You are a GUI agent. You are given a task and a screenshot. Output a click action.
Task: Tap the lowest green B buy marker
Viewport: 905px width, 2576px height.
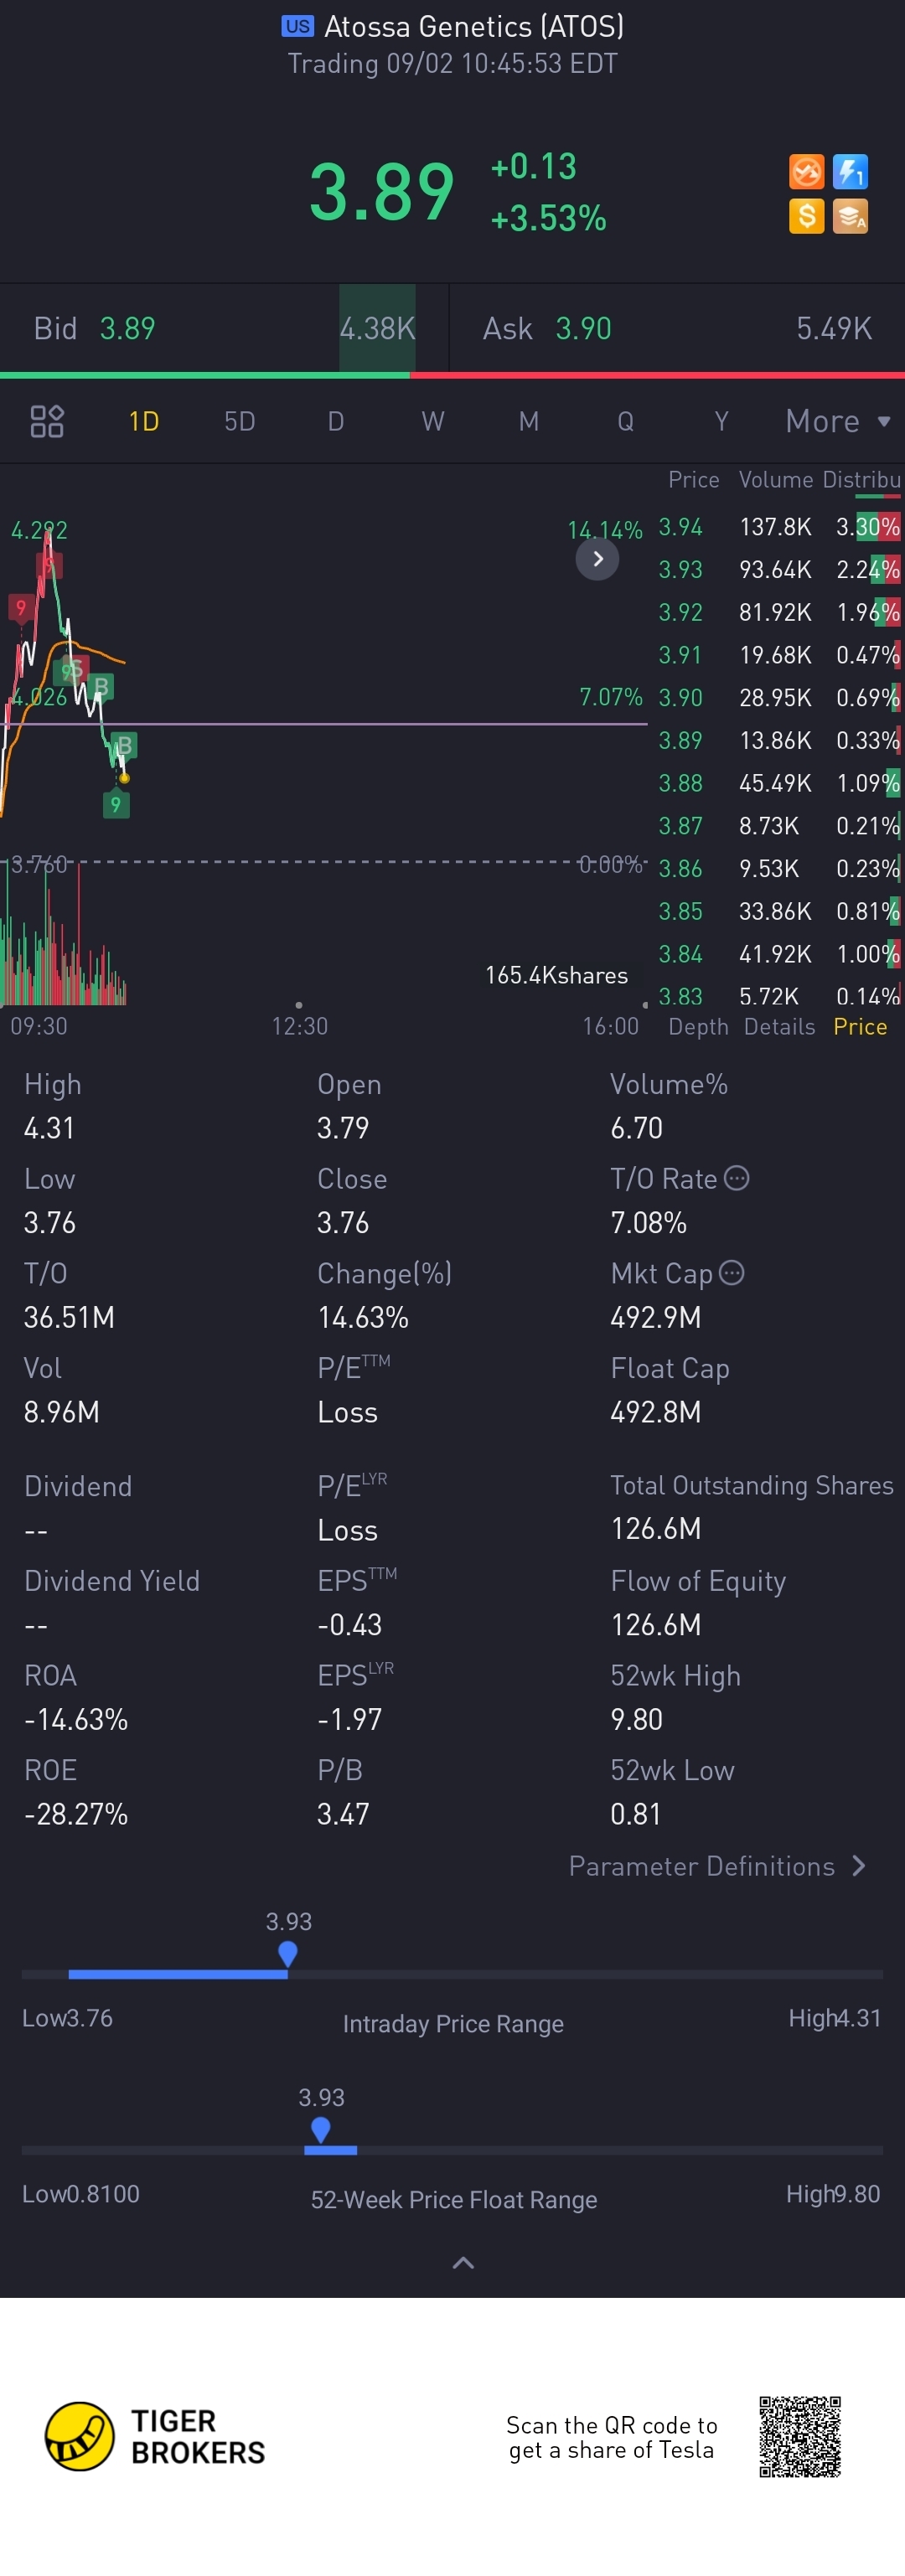click(x=124, y=746)
